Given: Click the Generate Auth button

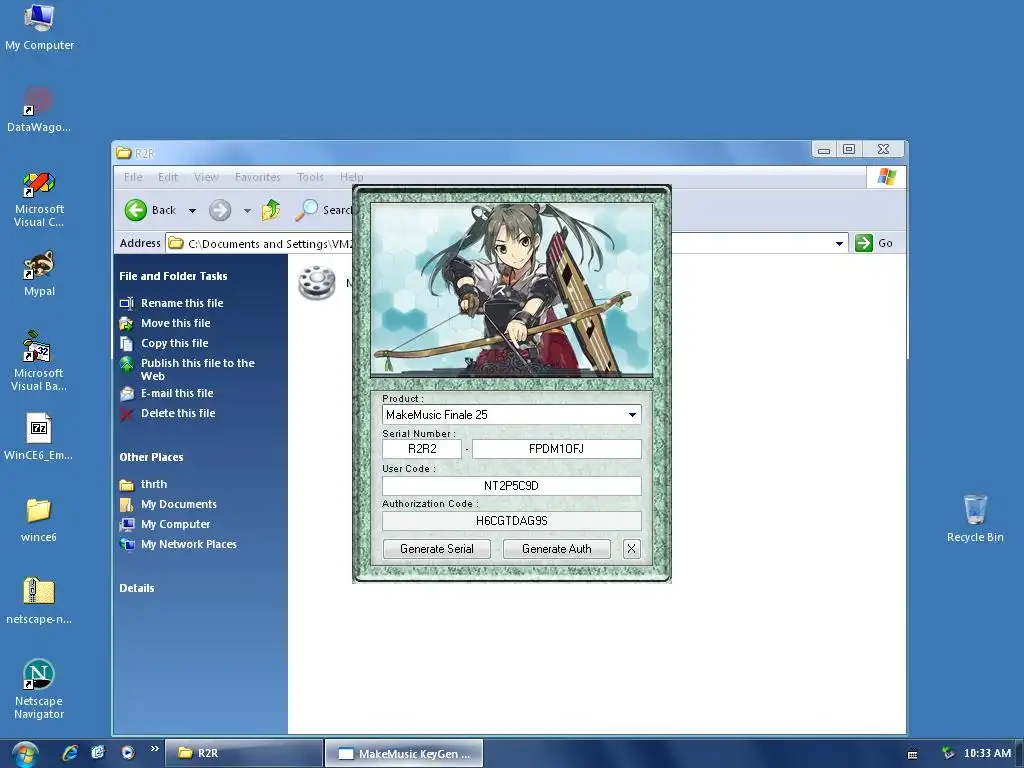Looking at the screenshot, I should click(556, 549).
